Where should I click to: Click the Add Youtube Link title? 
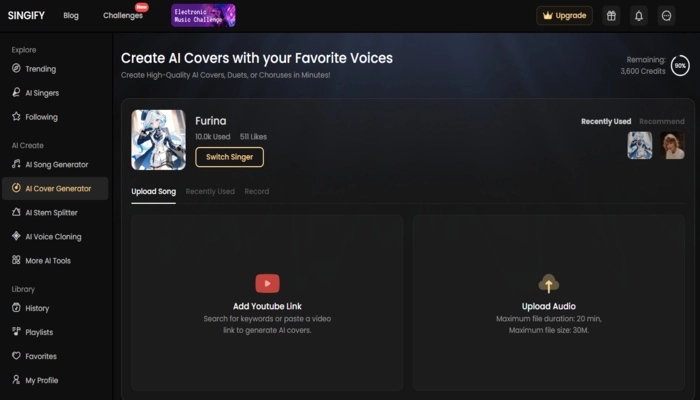tap(267, 306)
